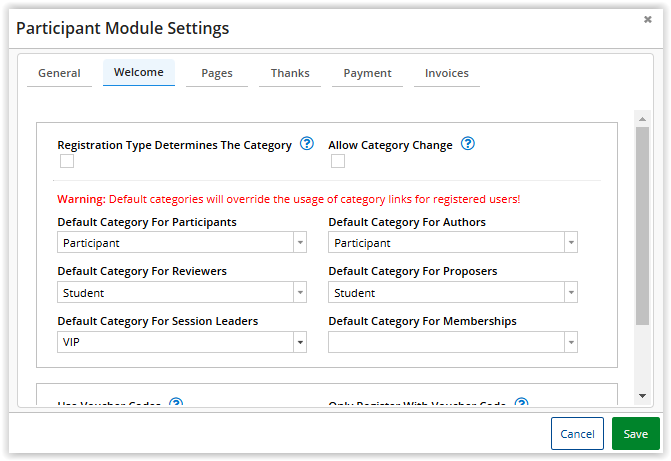
Task: Open help icon beside Use Voucher Codes
Action: [x=176, y=402]
